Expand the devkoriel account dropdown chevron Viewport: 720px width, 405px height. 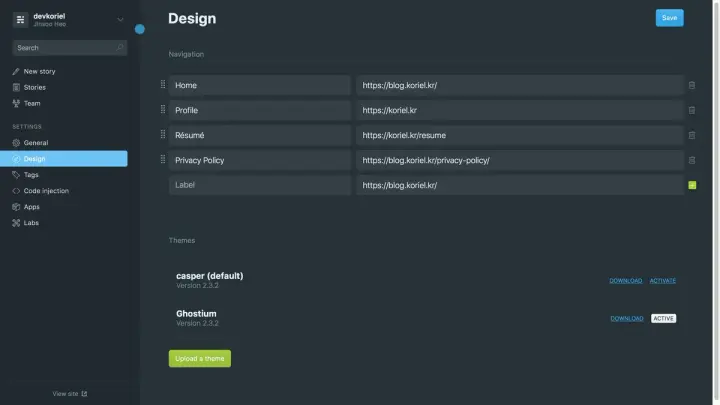tap(120, 20)
